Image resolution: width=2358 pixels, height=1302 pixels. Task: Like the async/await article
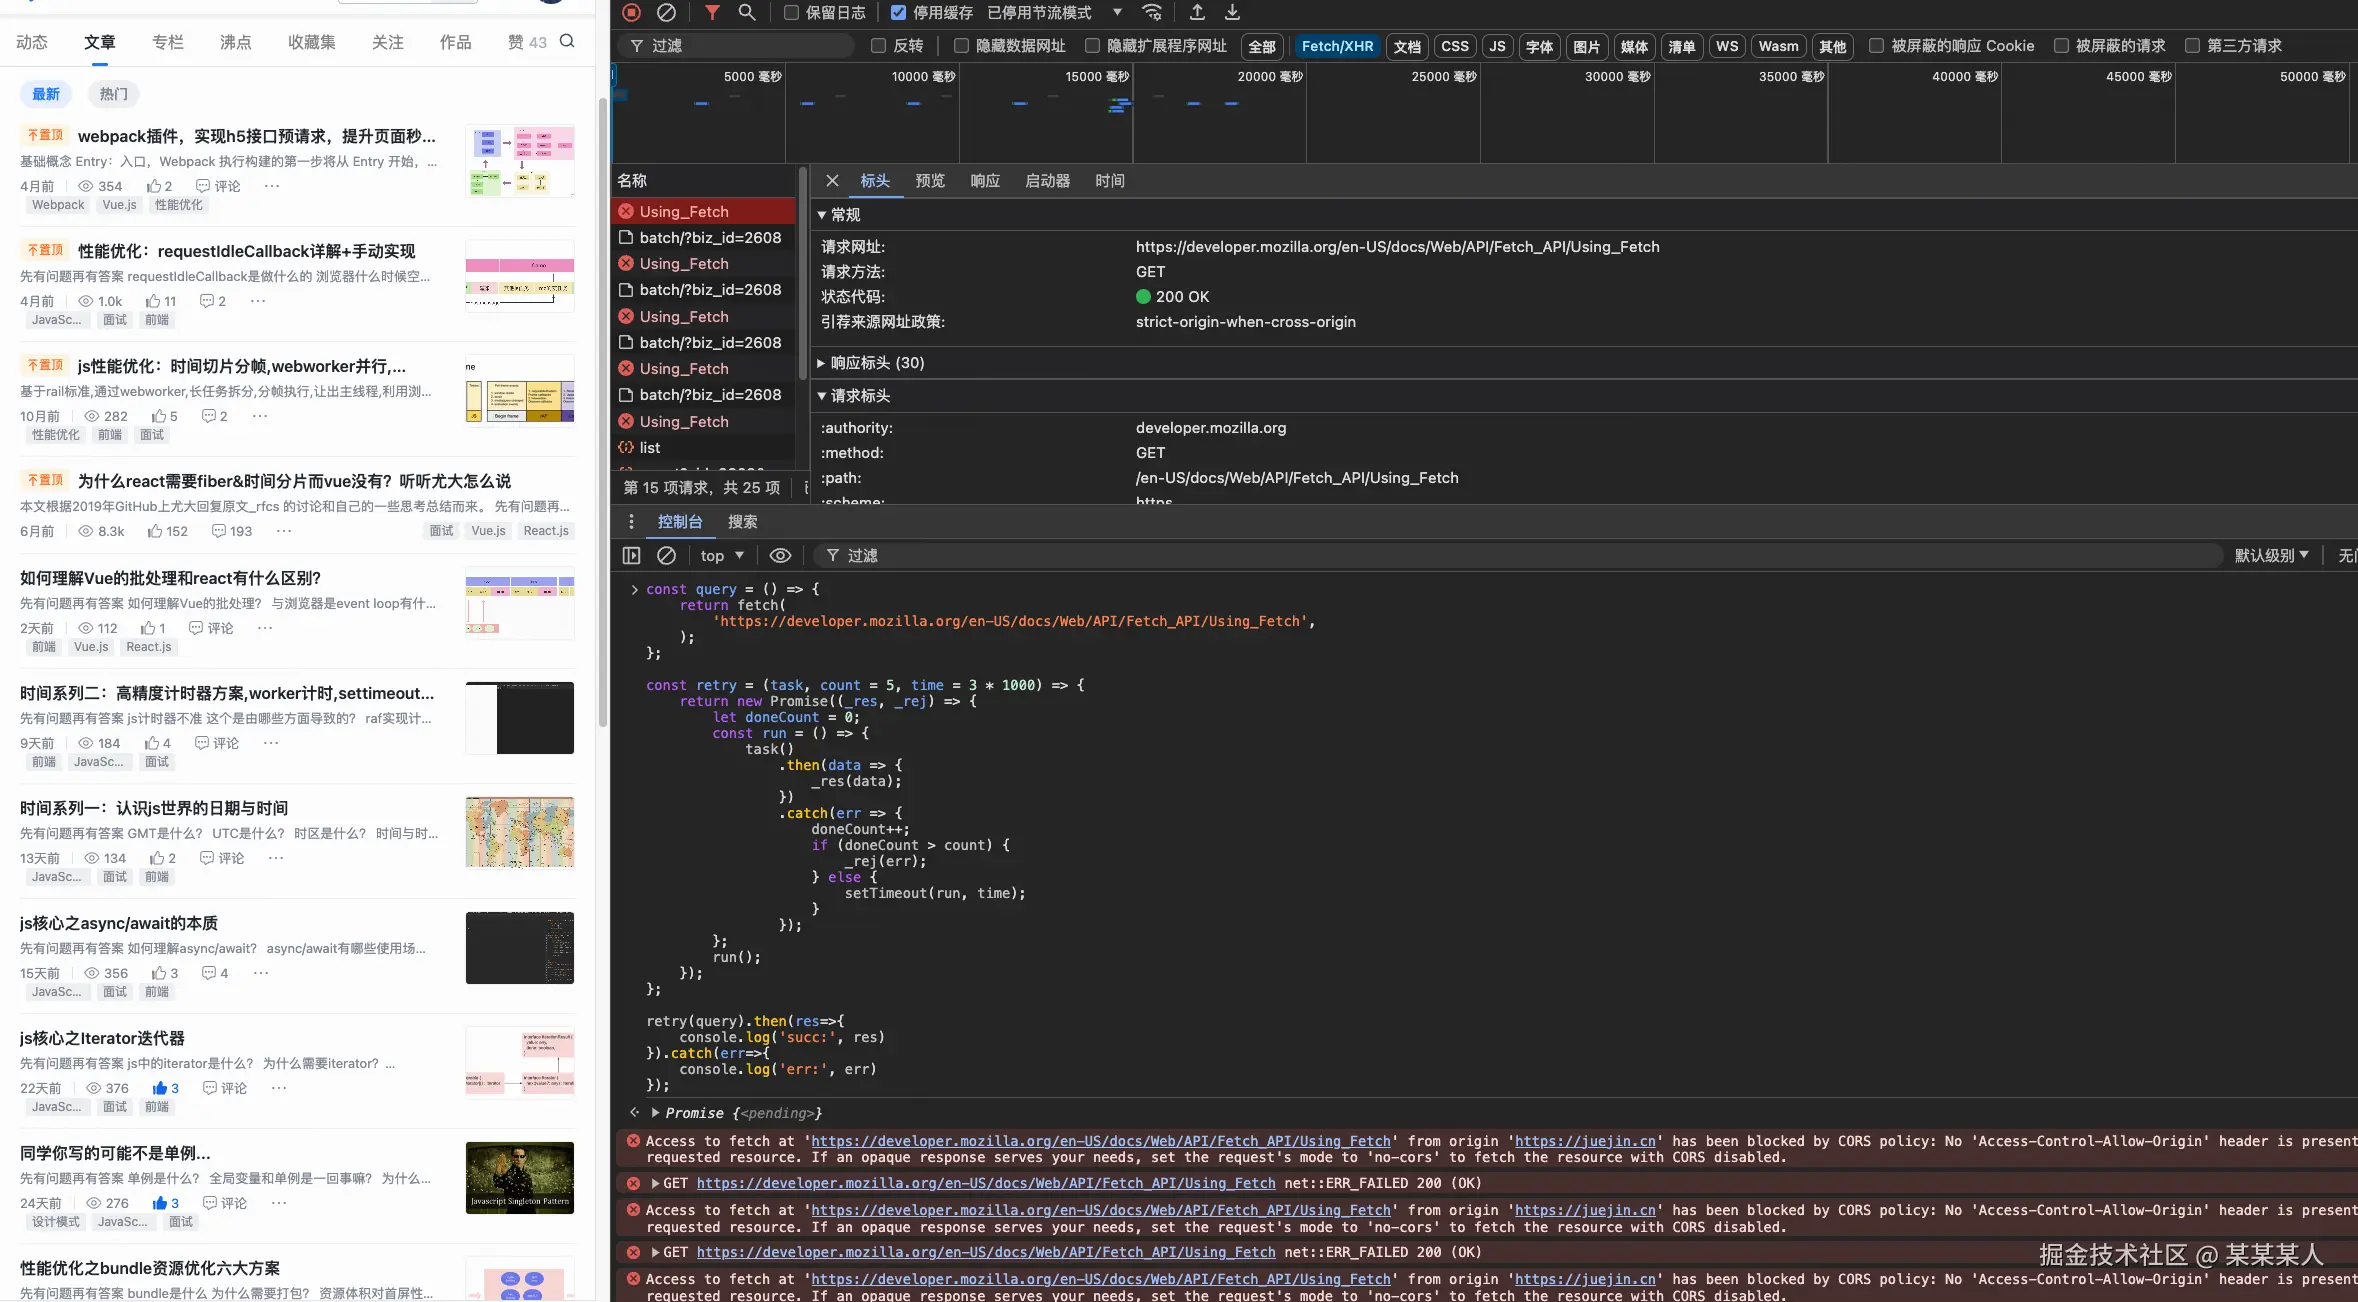165,973
